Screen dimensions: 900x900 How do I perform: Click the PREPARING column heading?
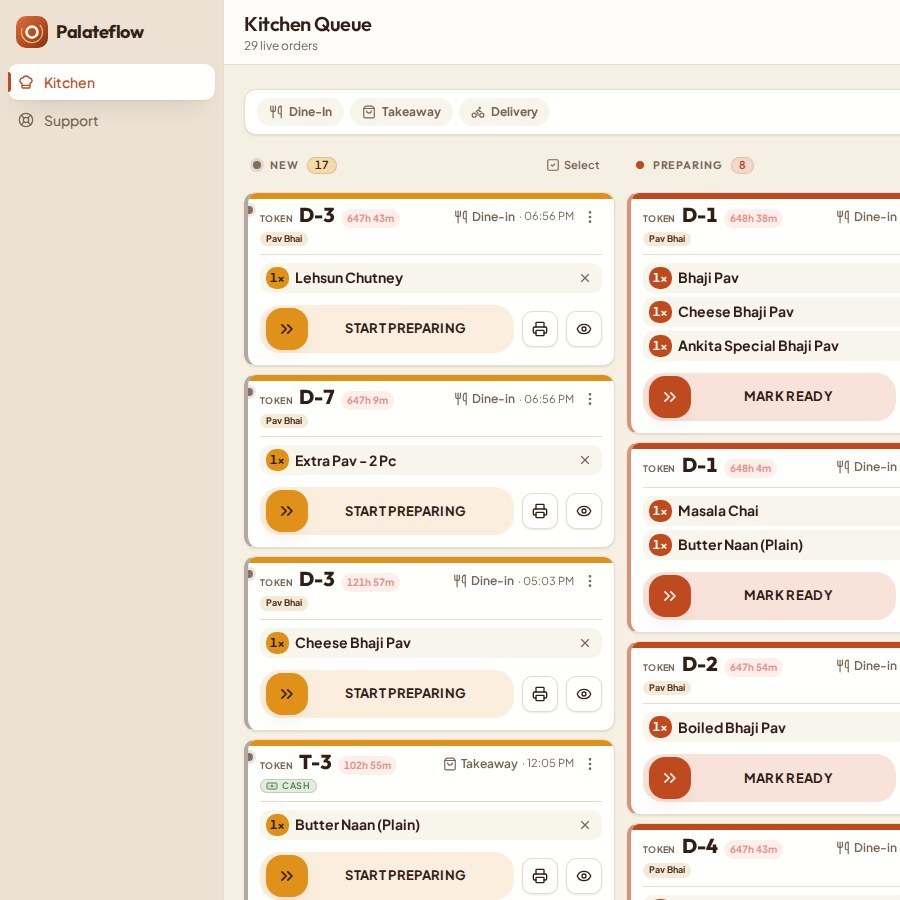point(687,165)
